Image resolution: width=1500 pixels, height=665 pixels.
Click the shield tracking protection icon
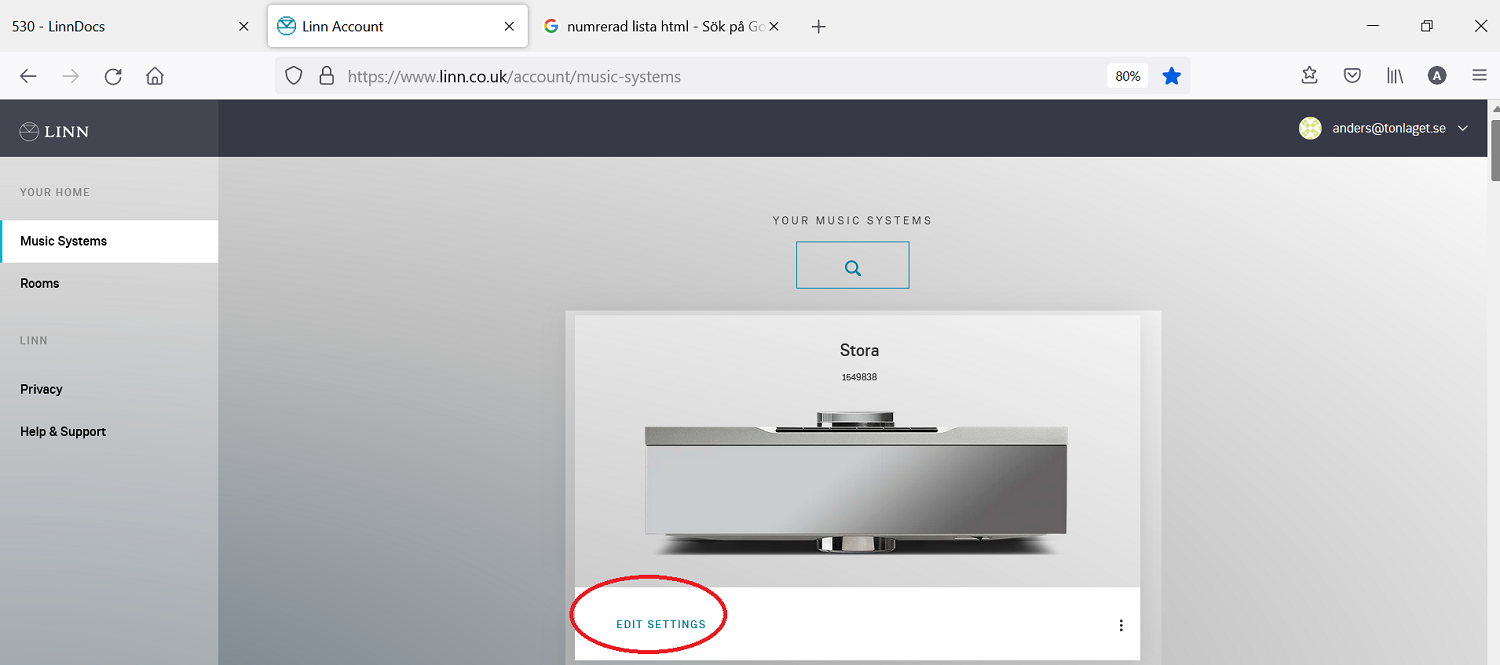click(293, 76)
